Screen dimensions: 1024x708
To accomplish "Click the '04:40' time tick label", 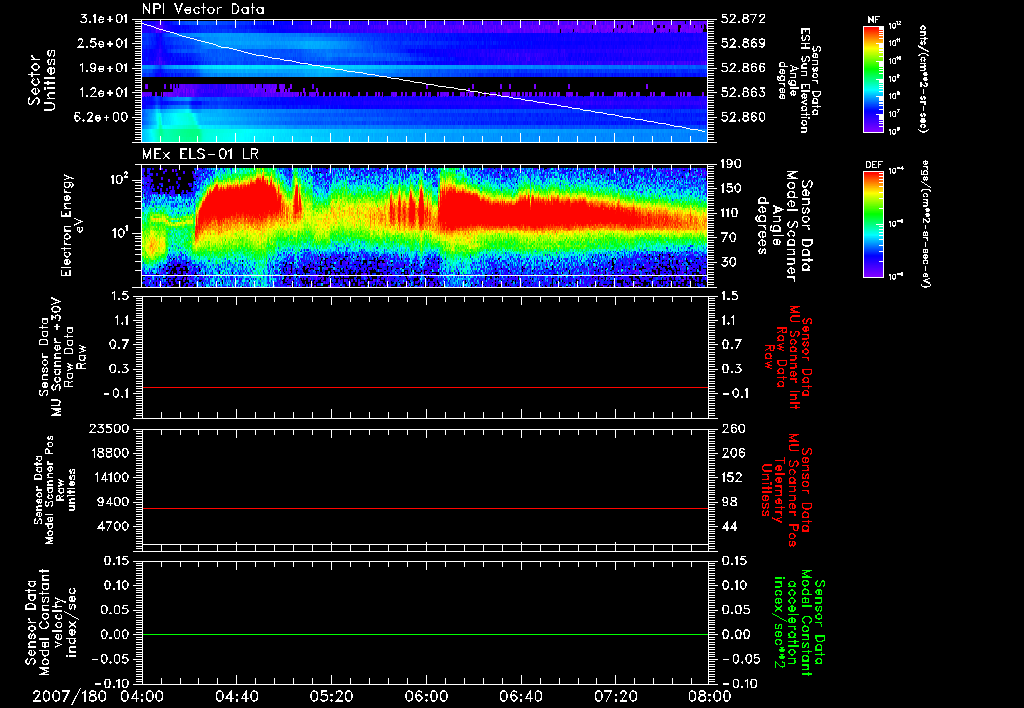I will [x=236, y=696].
